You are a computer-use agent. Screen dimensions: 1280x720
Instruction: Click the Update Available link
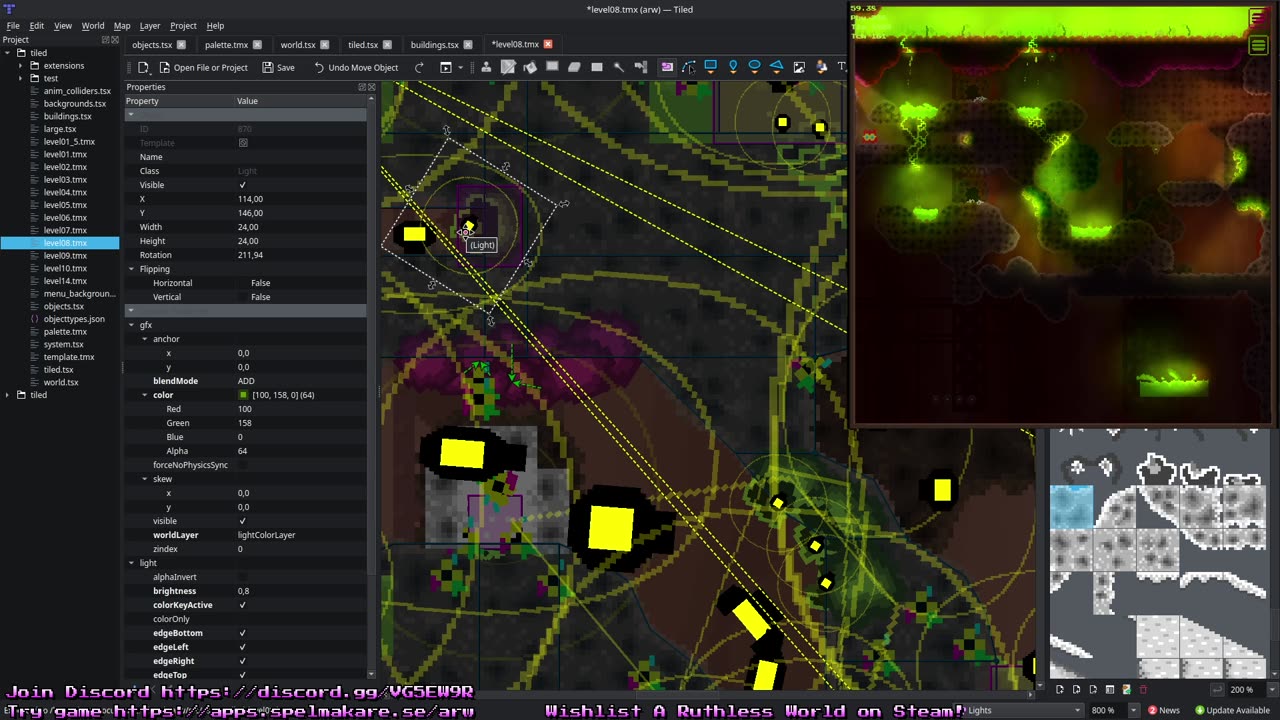(1231, 710)
